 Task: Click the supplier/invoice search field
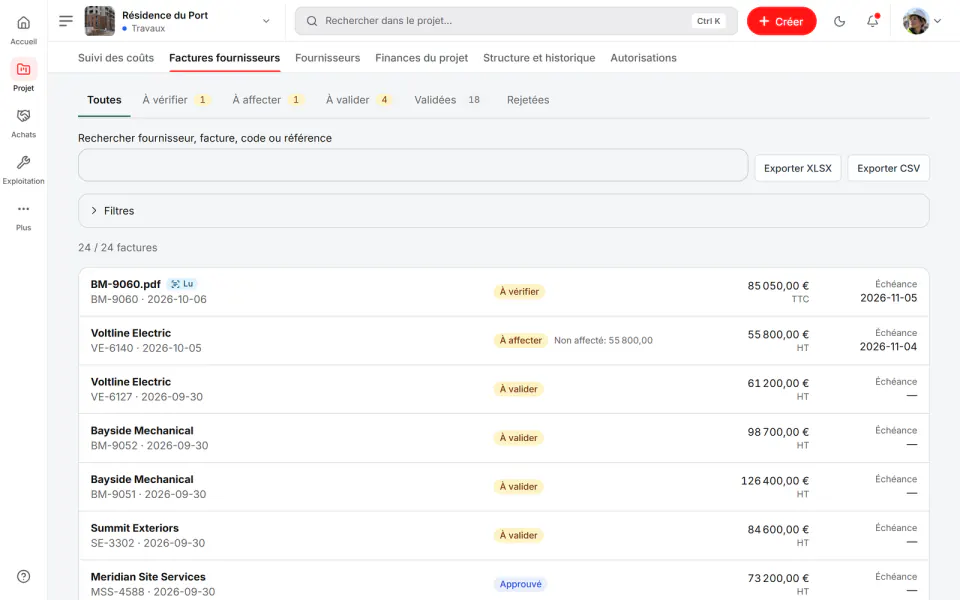click(413, 165)
